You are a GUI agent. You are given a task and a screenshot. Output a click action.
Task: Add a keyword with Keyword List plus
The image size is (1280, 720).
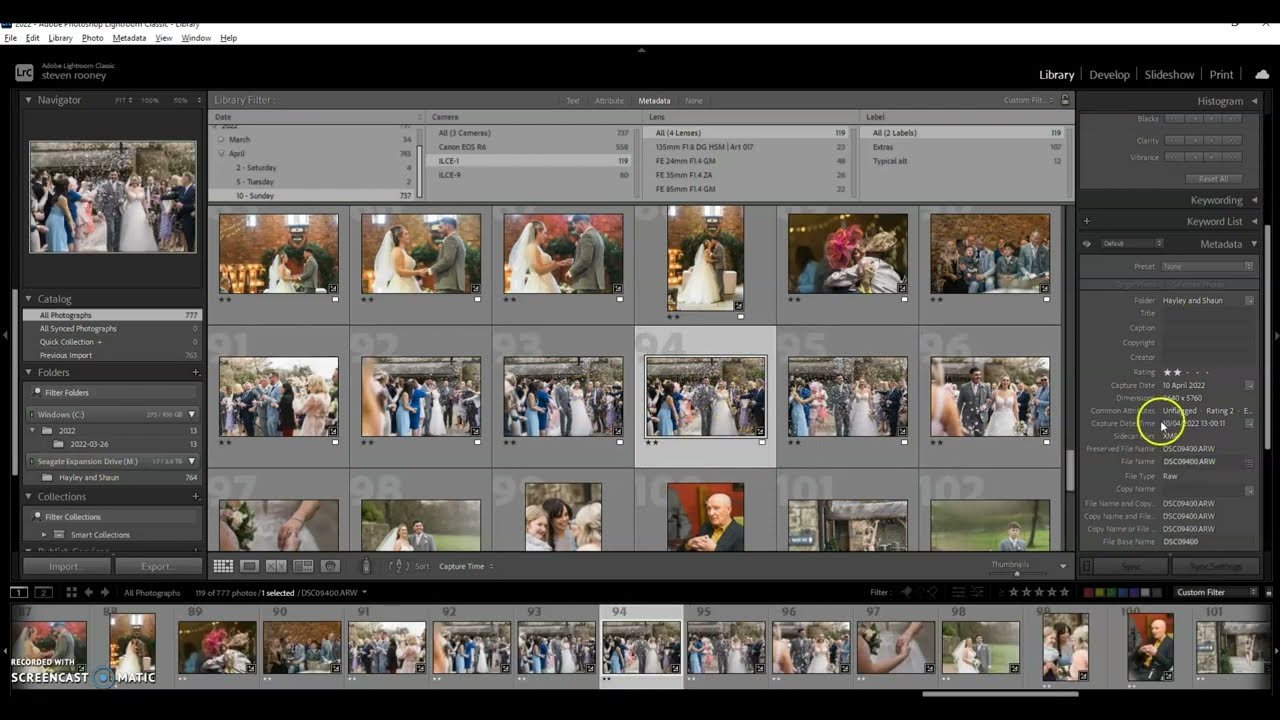pos(1087,221)
